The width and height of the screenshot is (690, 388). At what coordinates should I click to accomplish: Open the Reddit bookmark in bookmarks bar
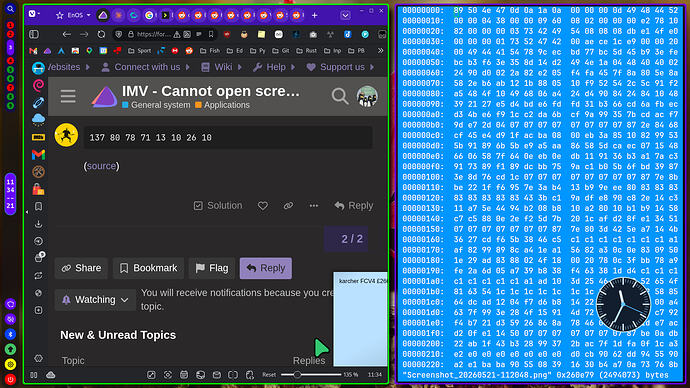coord(189,51)
